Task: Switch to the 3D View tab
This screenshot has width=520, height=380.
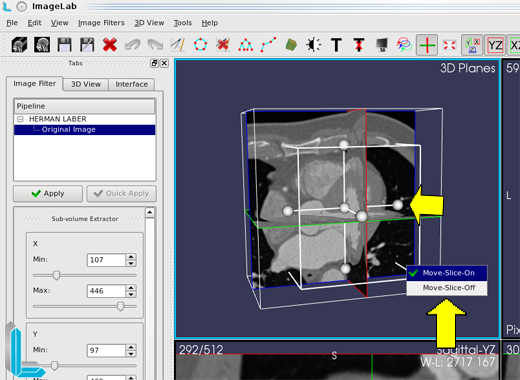Action: pos(86,84)
